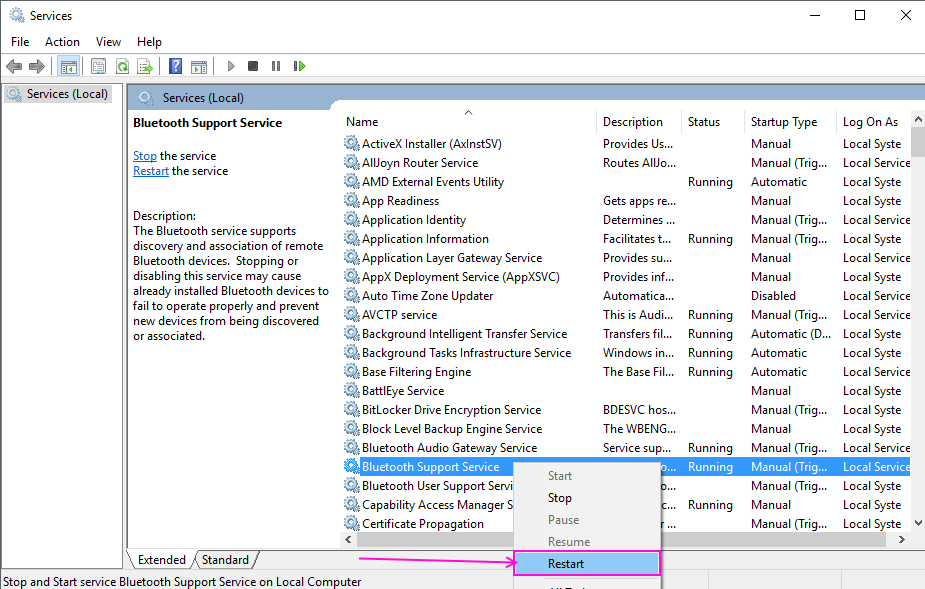Click the Back arrow toolbar icon
925x589 pixels.
(14, 67)
